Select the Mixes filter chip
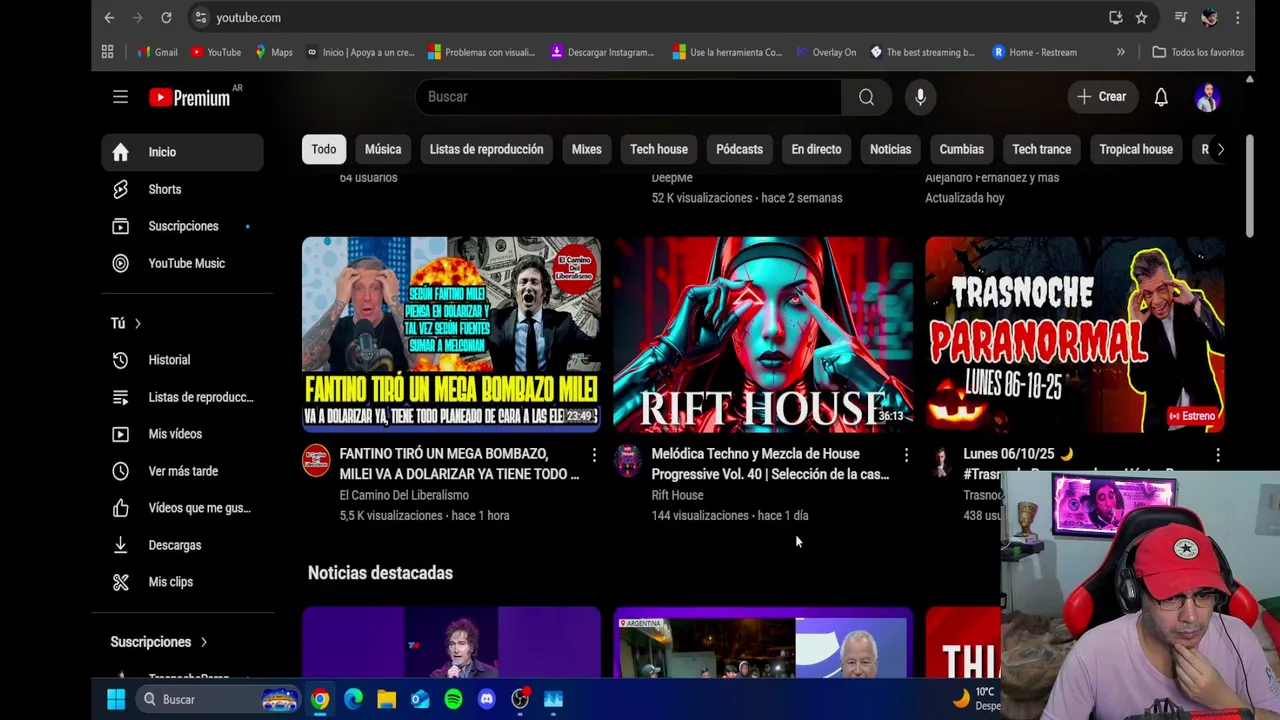Screen dimensions: 1280x720 click(587, 149)
